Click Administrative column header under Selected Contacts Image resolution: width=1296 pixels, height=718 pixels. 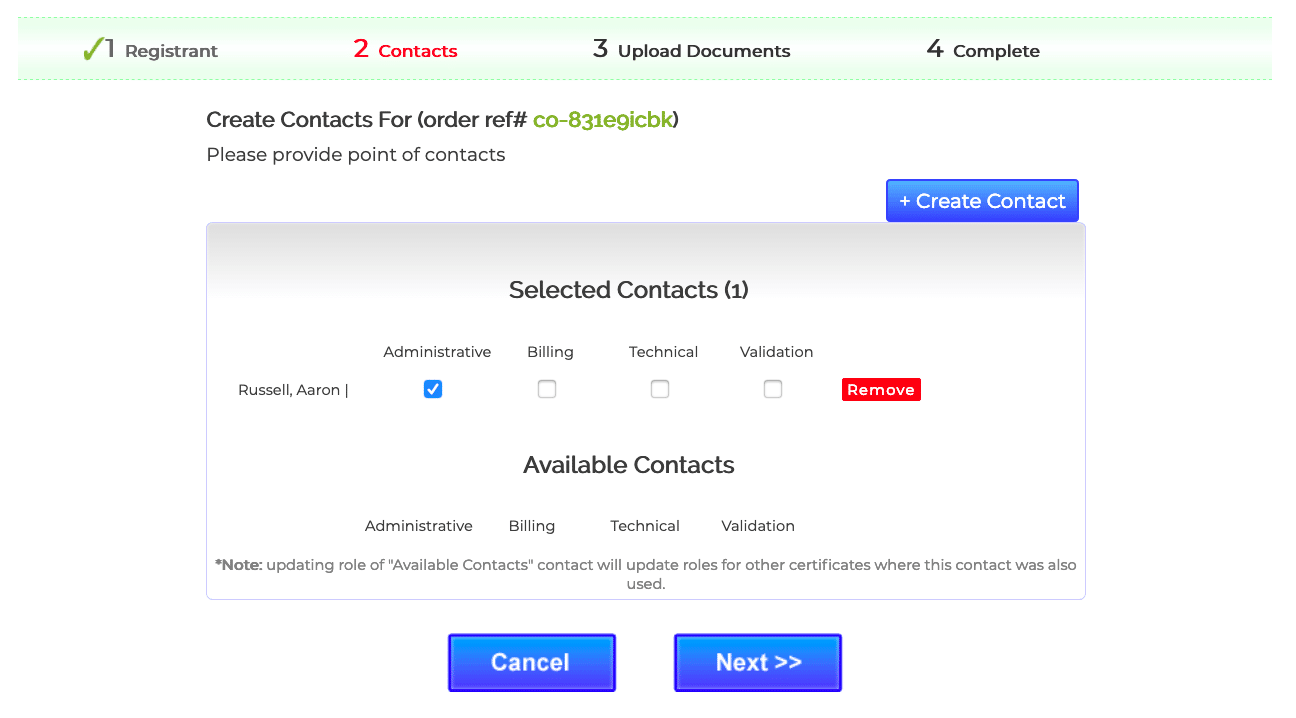tap(437, 352)
